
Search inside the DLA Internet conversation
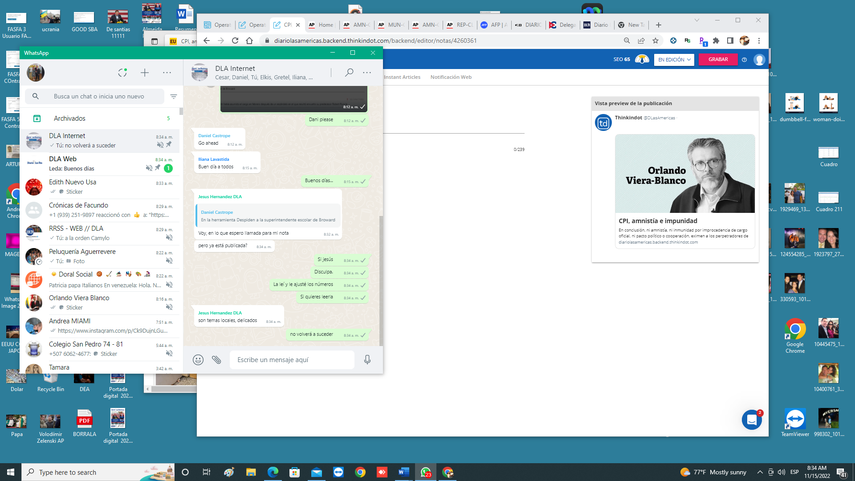point(349,73)
